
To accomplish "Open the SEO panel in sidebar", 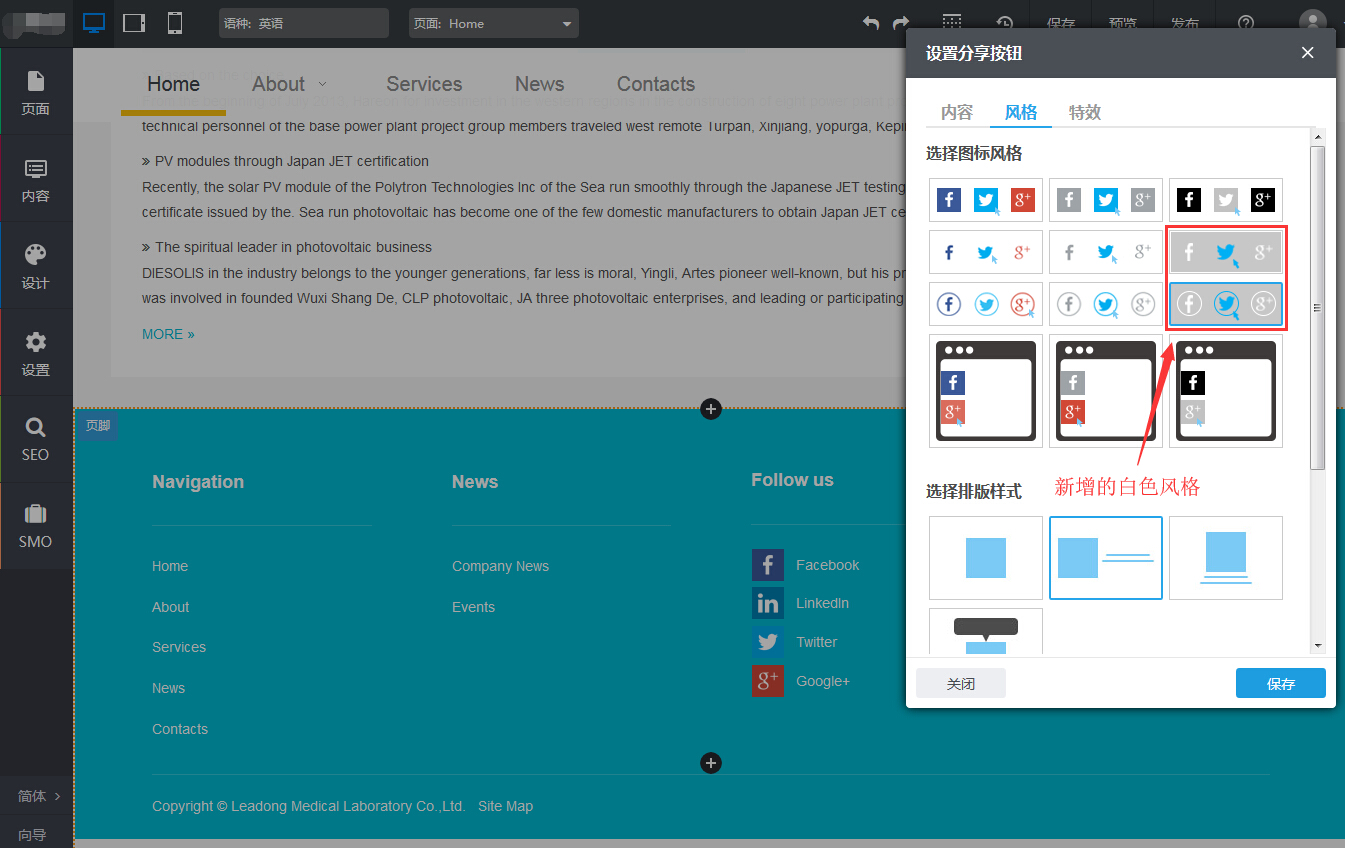I will tap(35, 439).
